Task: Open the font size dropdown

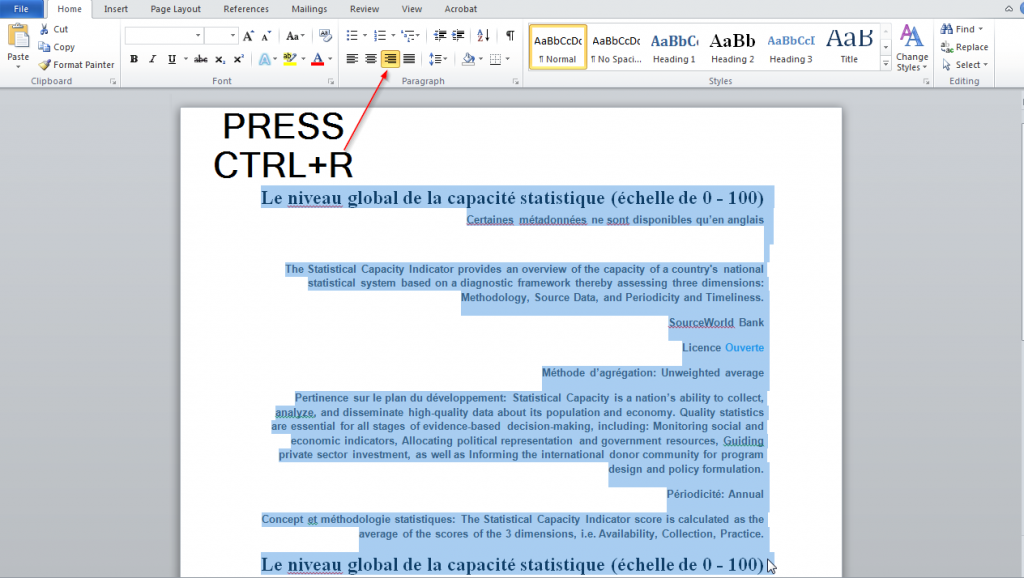Action: (x=232, y=36)
